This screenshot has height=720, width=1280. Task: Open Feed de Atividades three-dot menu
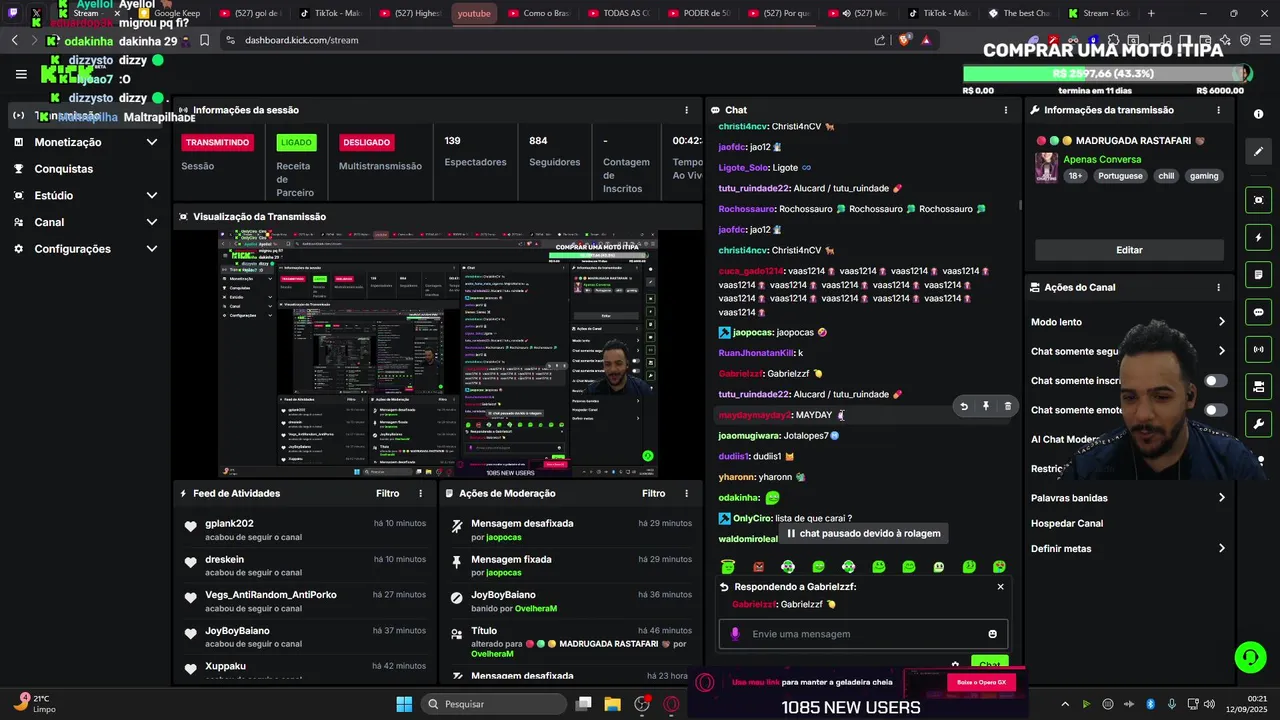[x=420, y=493]
